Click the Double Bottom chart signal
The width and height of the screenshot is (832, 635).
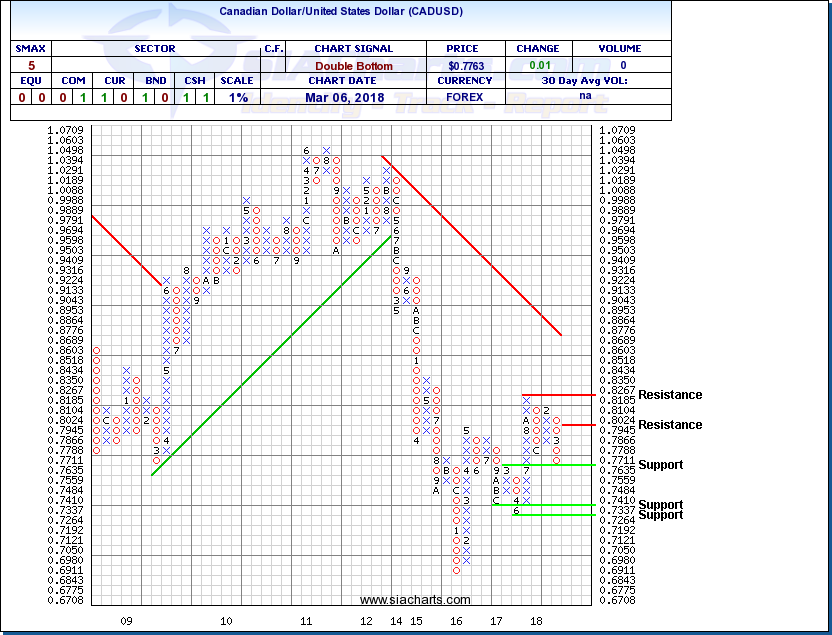(x=354, y=64)
